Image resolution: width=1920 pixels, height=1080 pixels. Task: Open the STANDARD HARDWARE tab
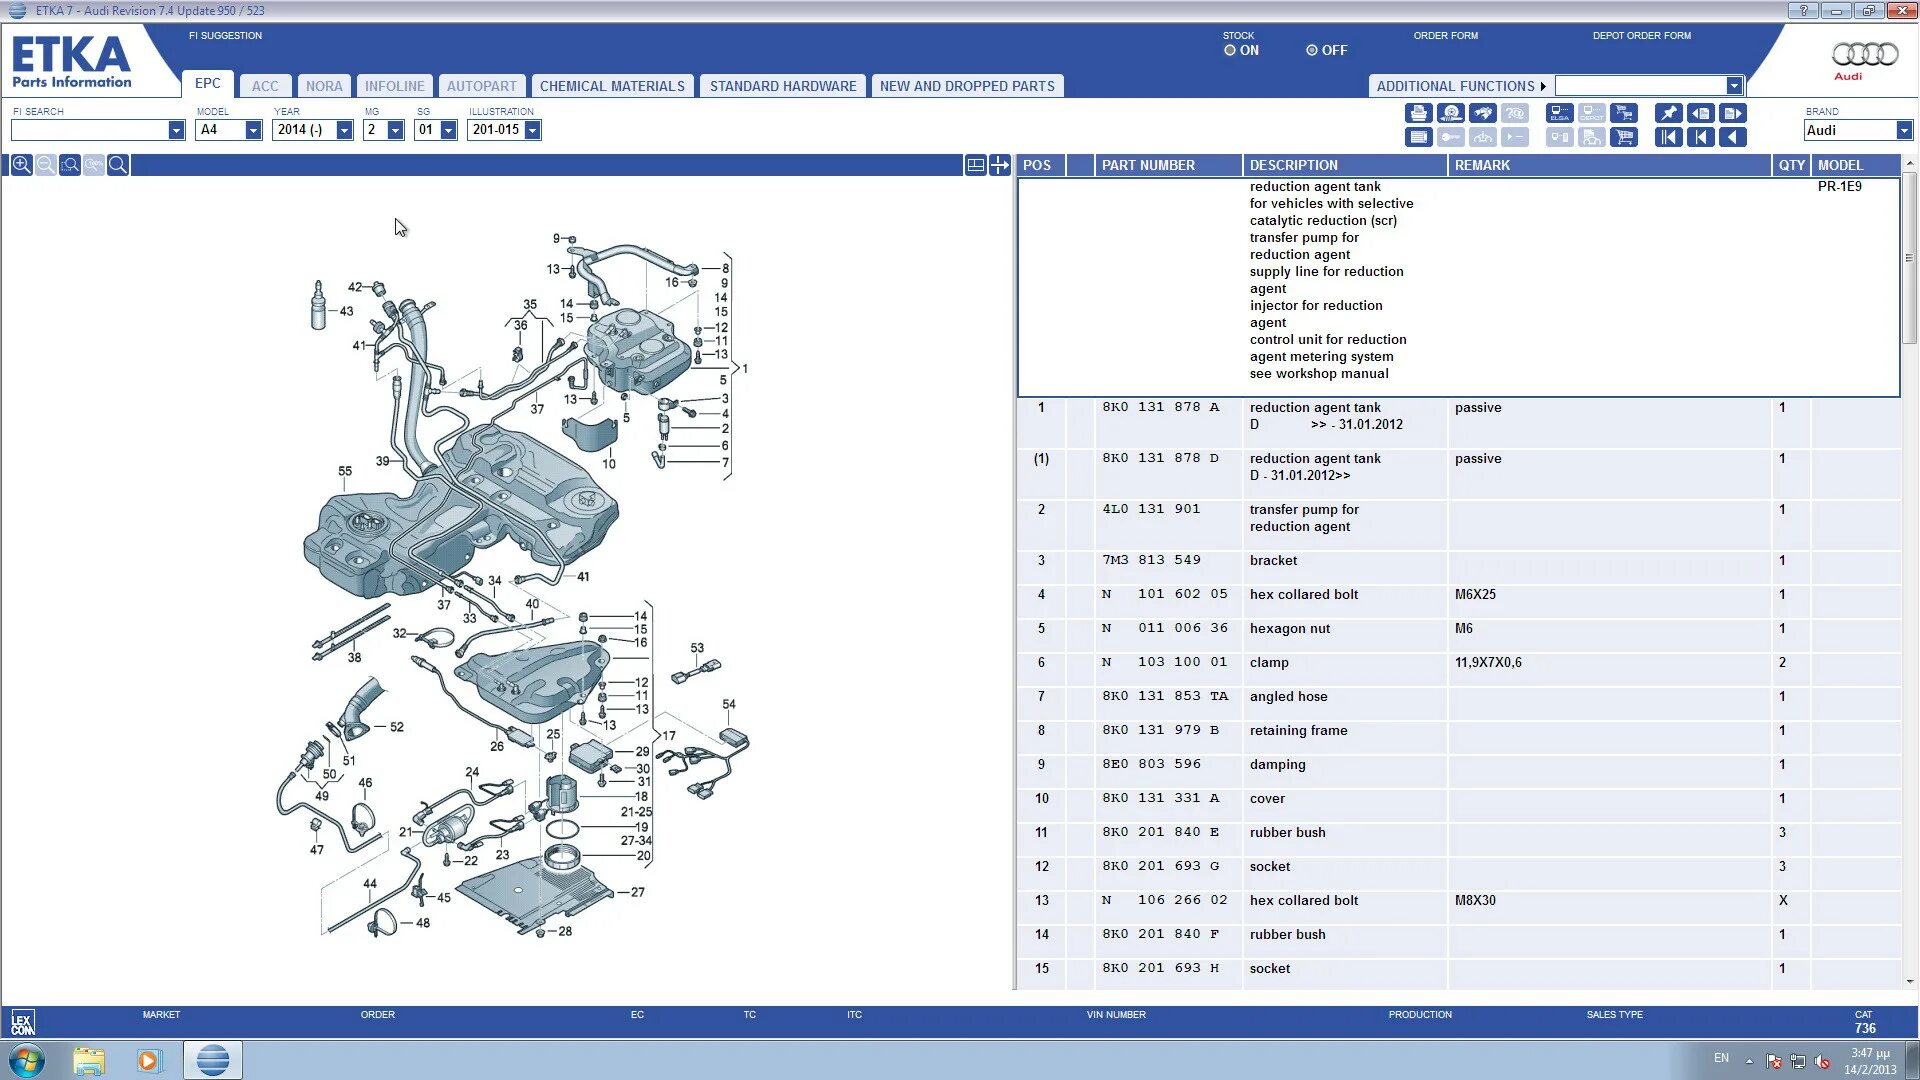(x=783, y=86)
